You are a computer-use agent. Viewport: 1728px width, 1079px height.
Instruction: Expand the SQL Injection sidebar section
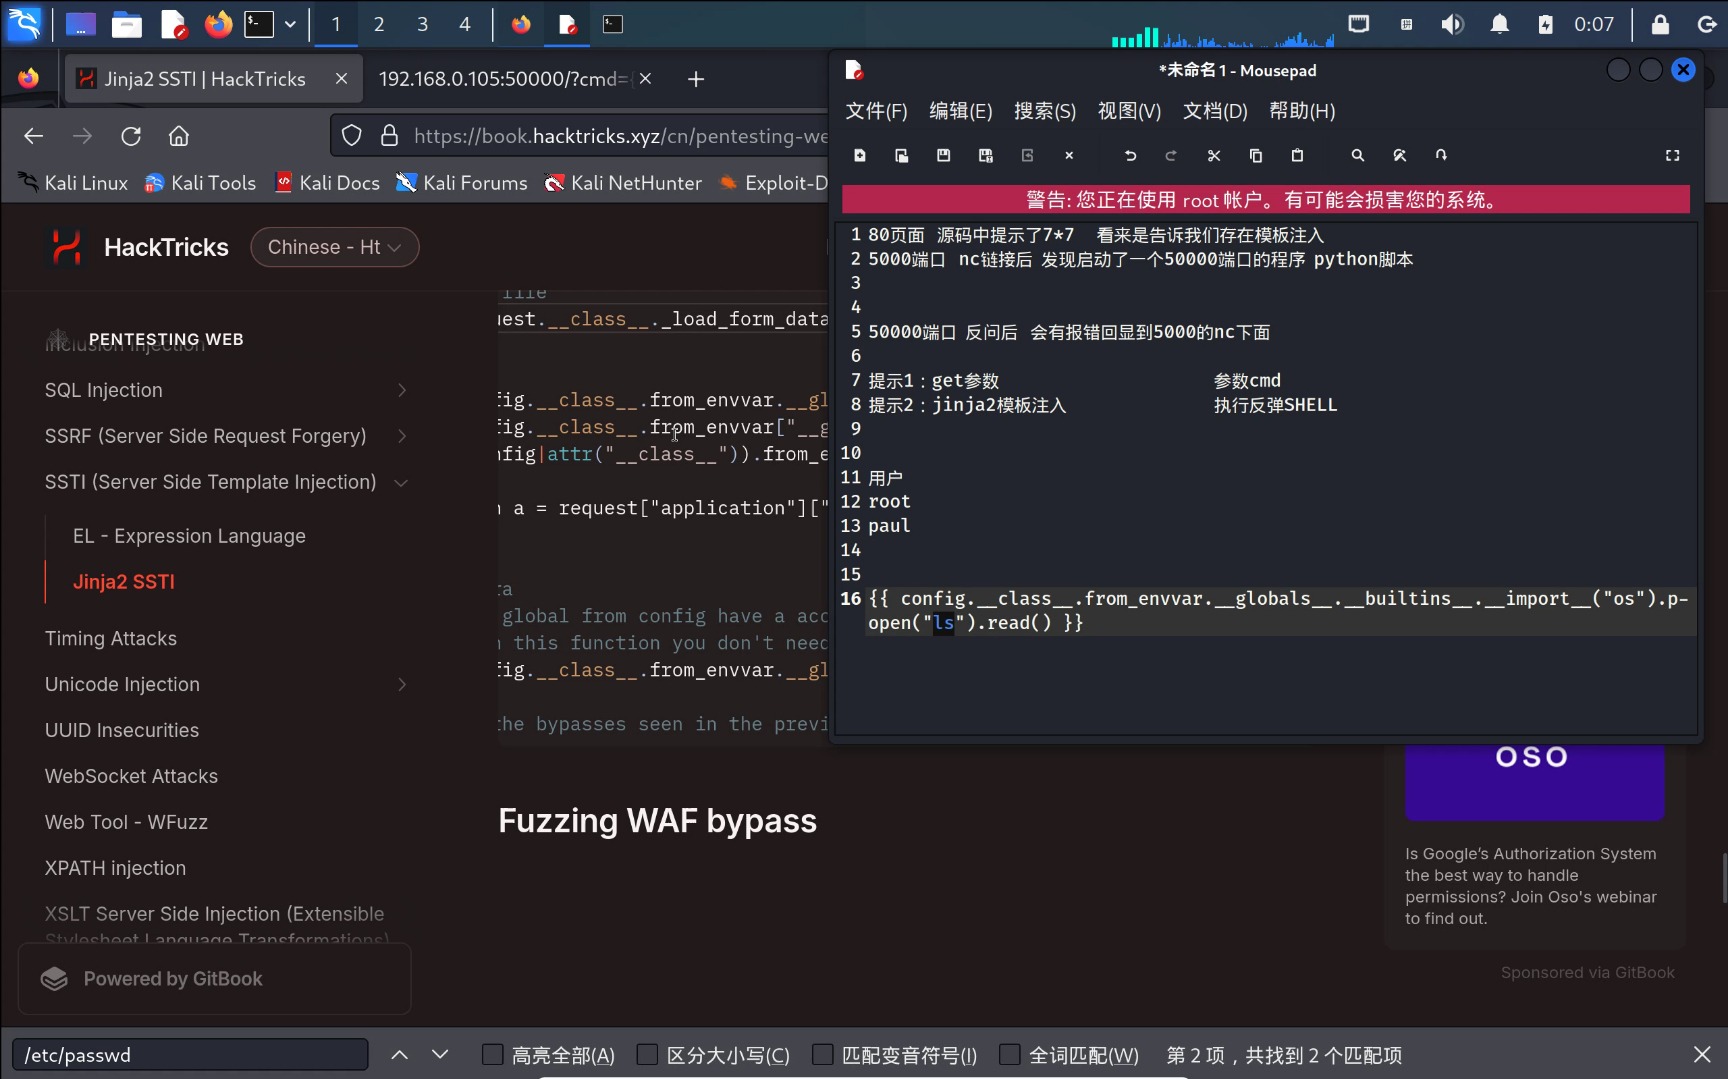click(402, 390)
